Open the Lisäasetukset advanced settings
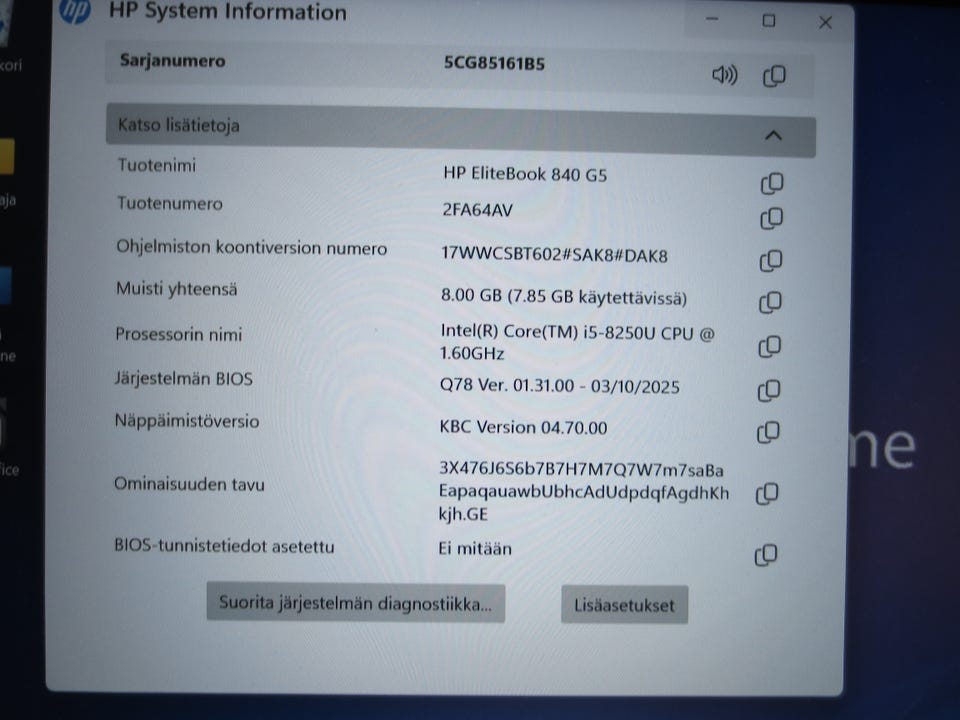 [x=624, y=605]
